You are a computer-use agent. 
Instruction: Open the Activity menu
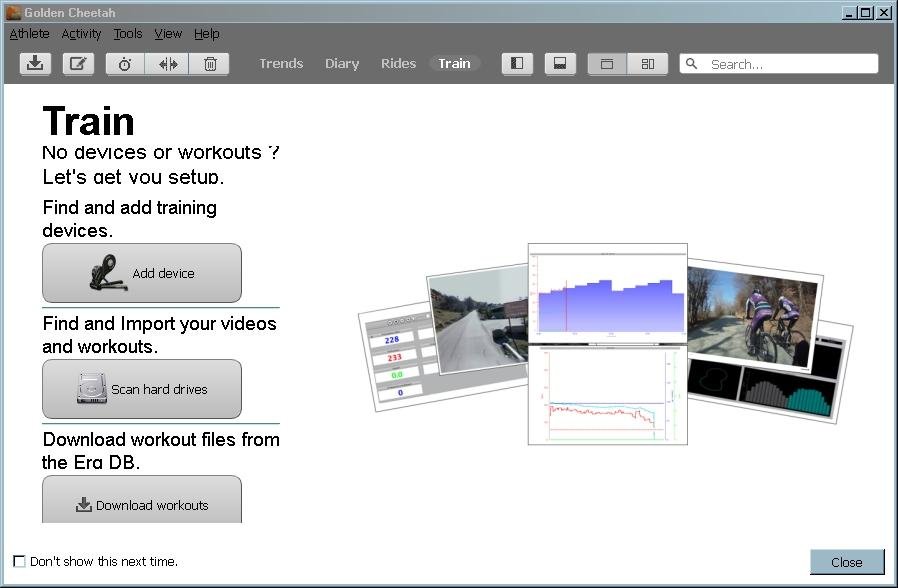(x=81, y=34)
